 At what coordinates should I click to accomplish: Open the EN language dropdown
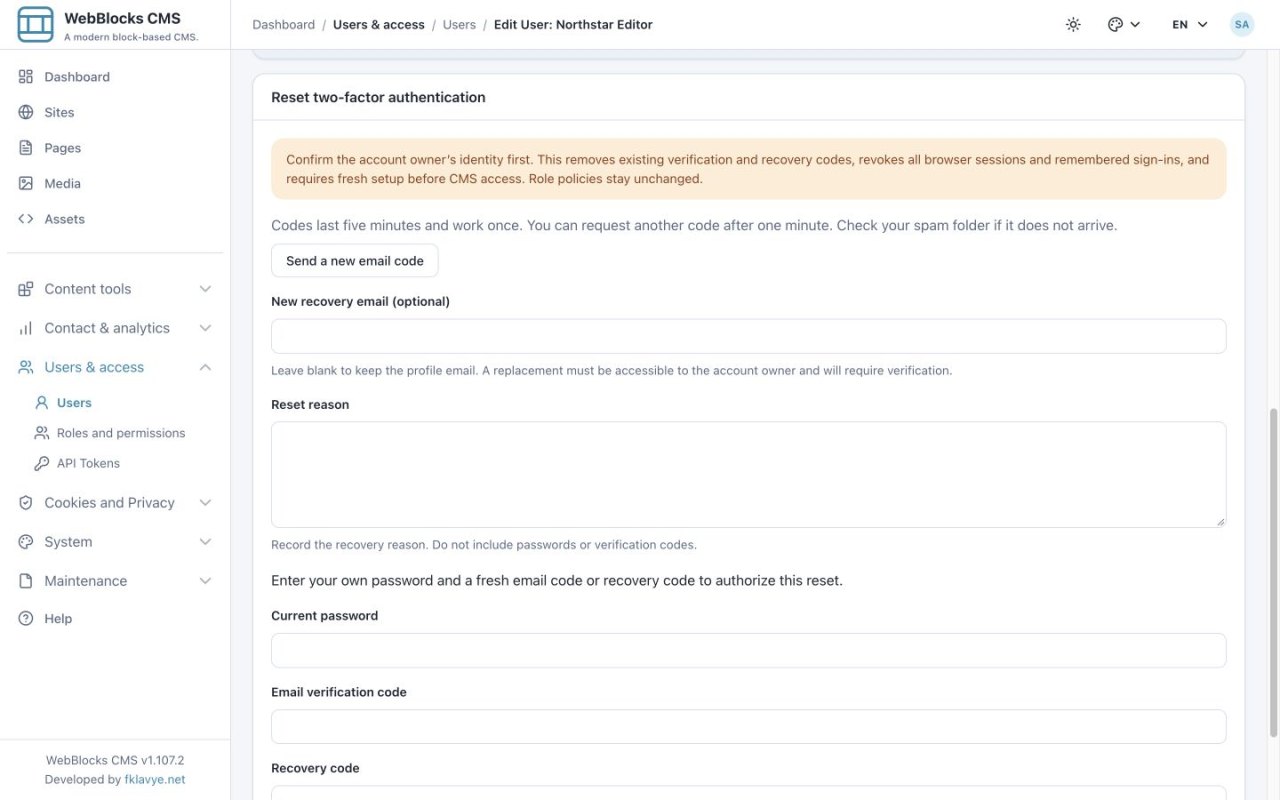click(1190, 25)
